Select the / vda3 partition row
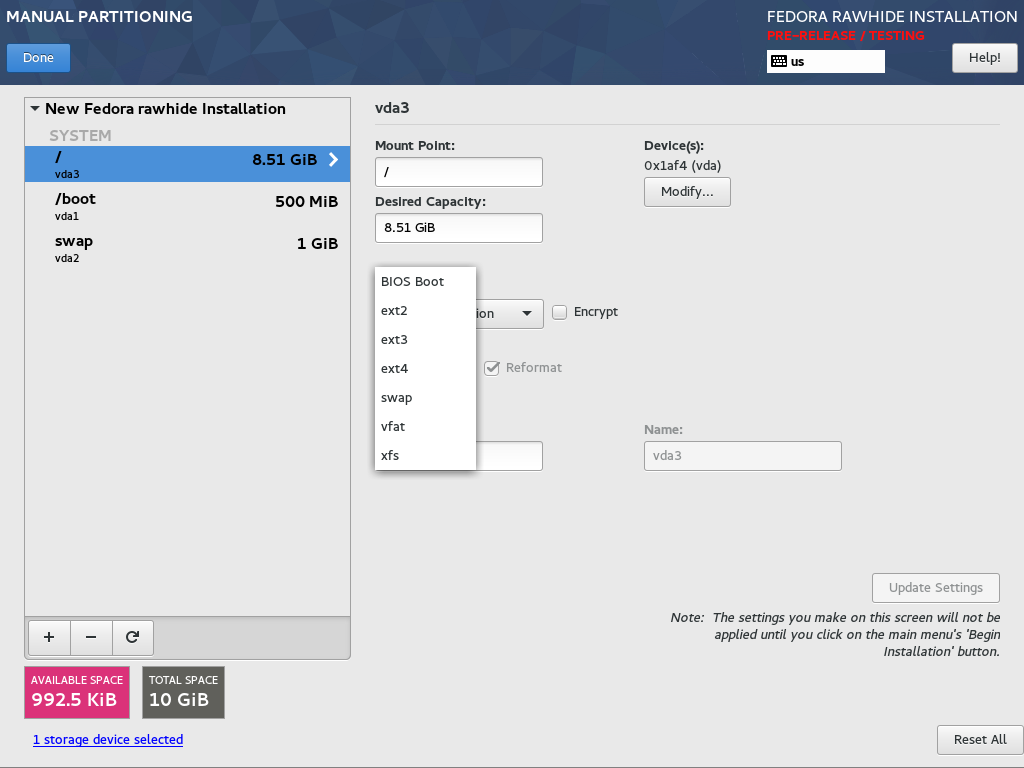The height and width of the screenshot is (768, 1024). click(x=187, y=164)
